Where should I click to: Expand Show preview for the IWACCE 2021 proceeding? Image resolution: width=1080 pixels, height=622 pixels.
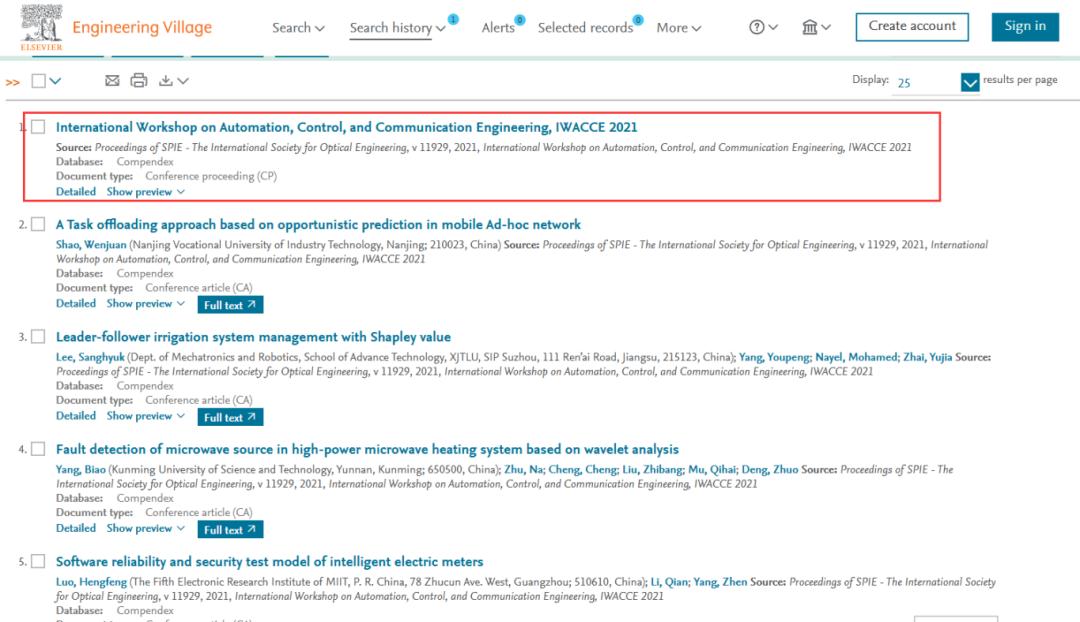(x=146, y=191)
